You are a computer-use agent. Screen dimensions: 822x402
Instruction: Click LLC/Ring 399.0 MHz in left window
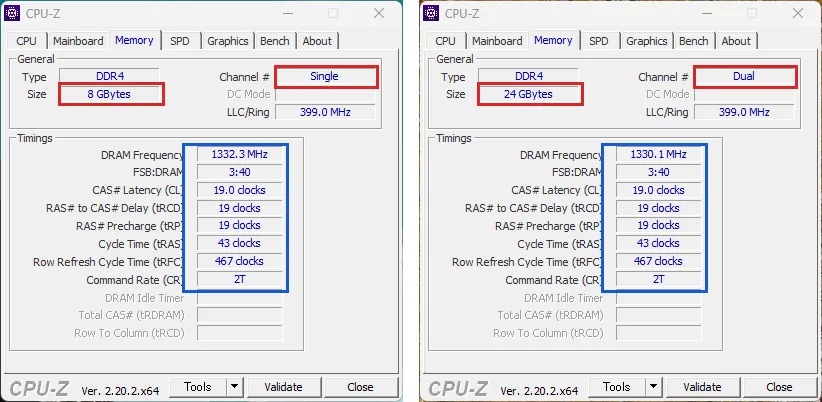point(325,112)
